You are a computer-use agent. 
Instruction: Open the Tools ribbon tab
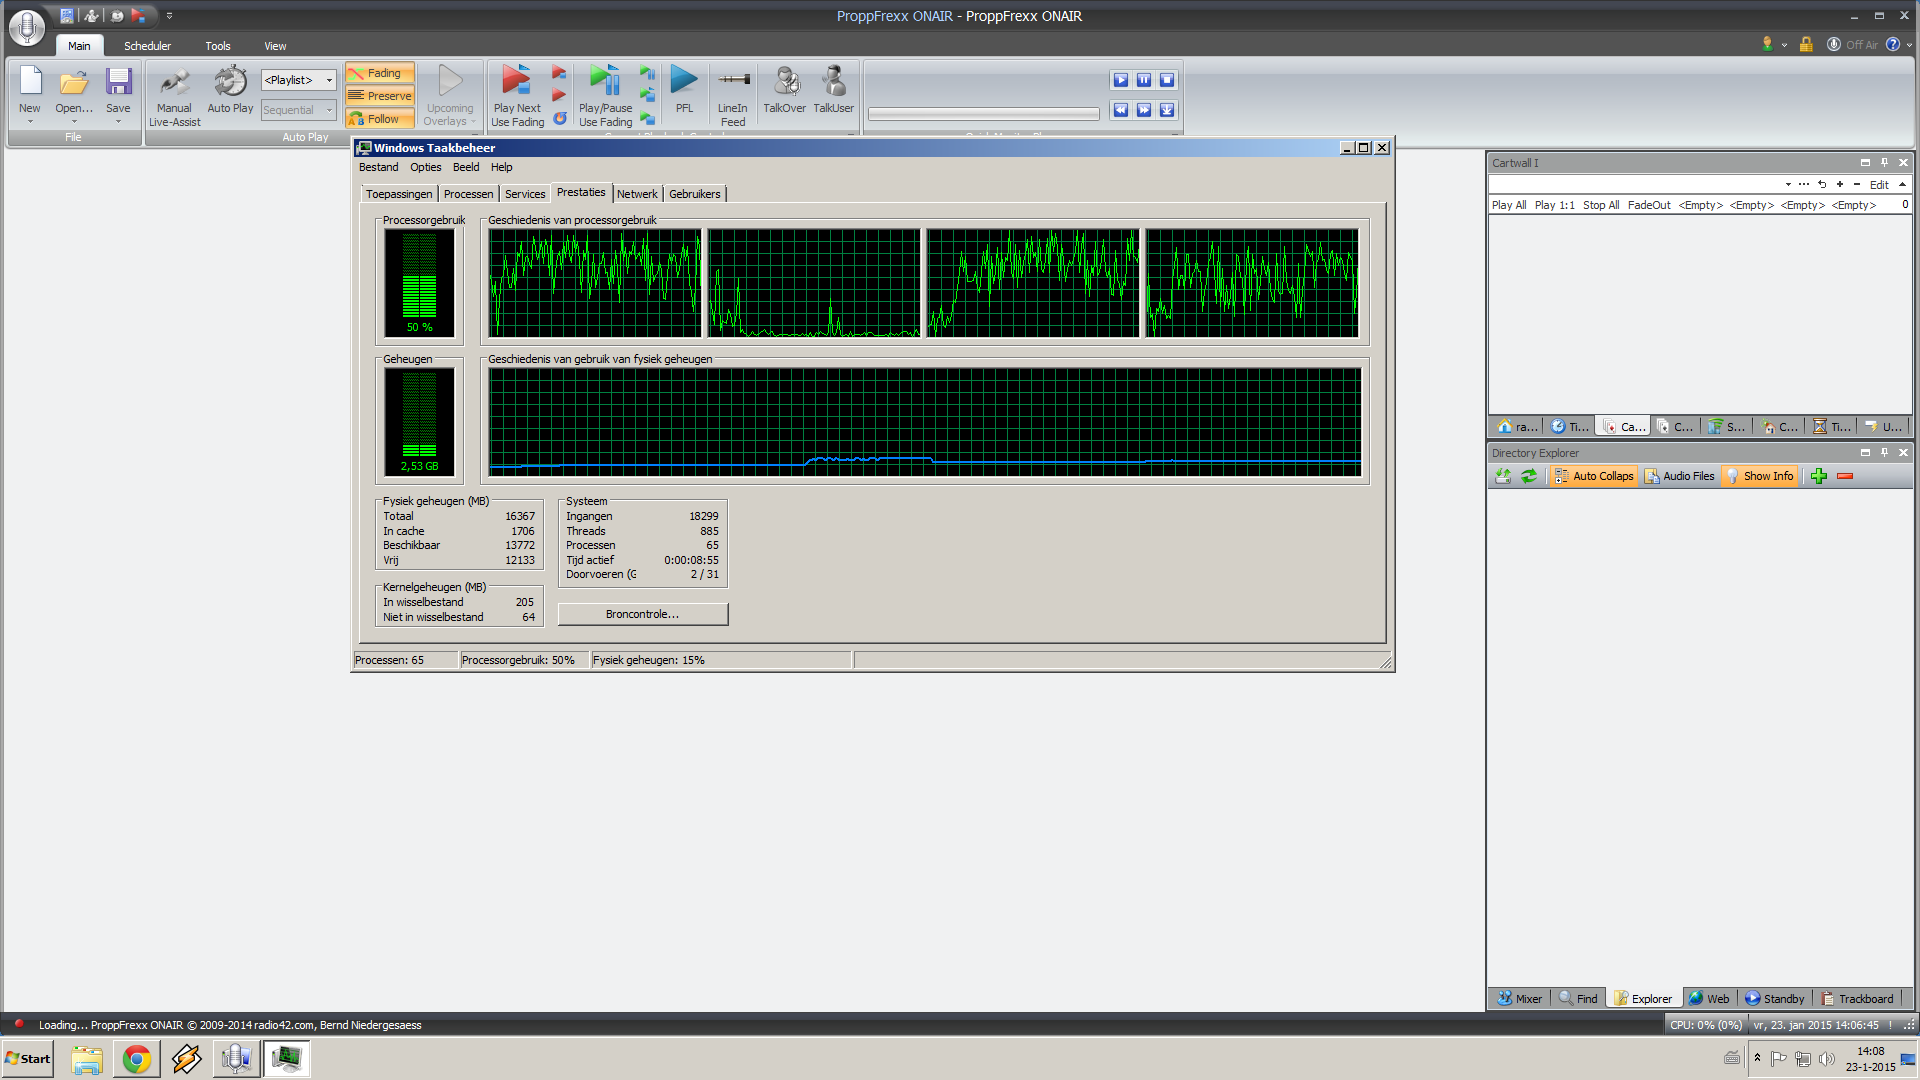[218, 46]
